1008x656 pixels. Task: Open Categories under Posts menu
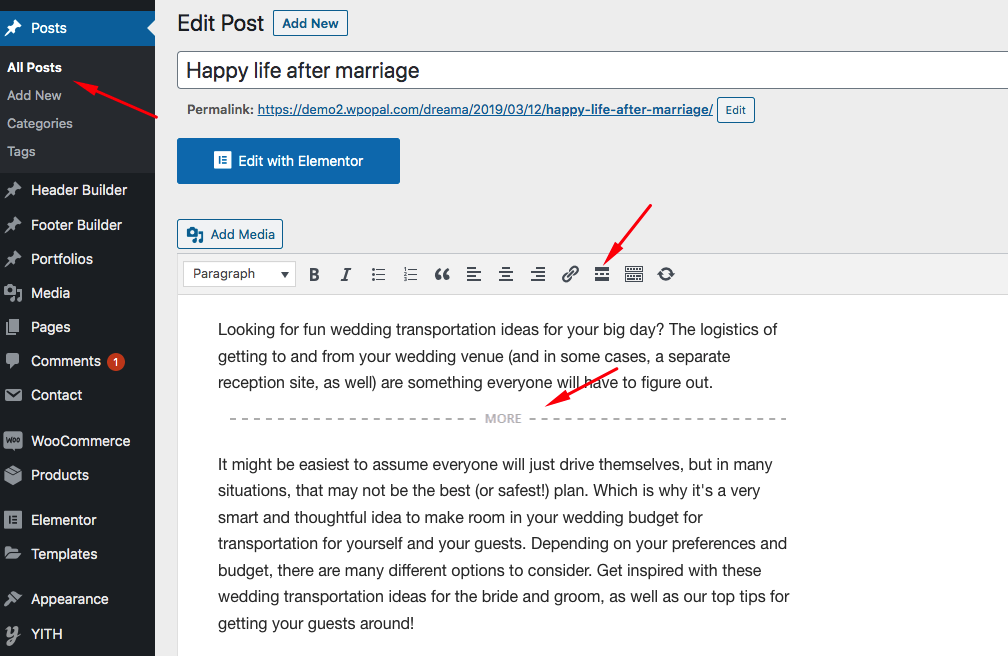coord(40,123)
